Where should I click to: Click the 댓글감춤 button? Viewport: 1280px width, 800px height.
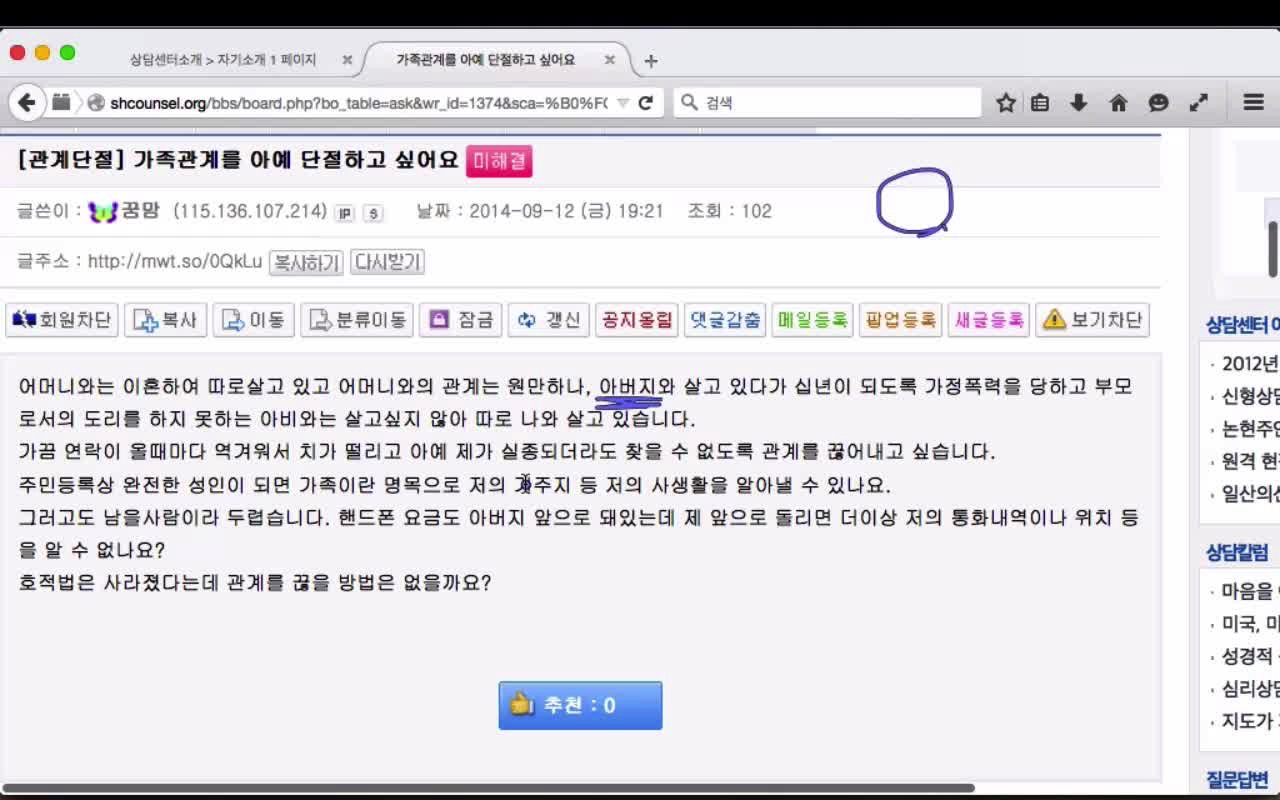tap(725, 320)
